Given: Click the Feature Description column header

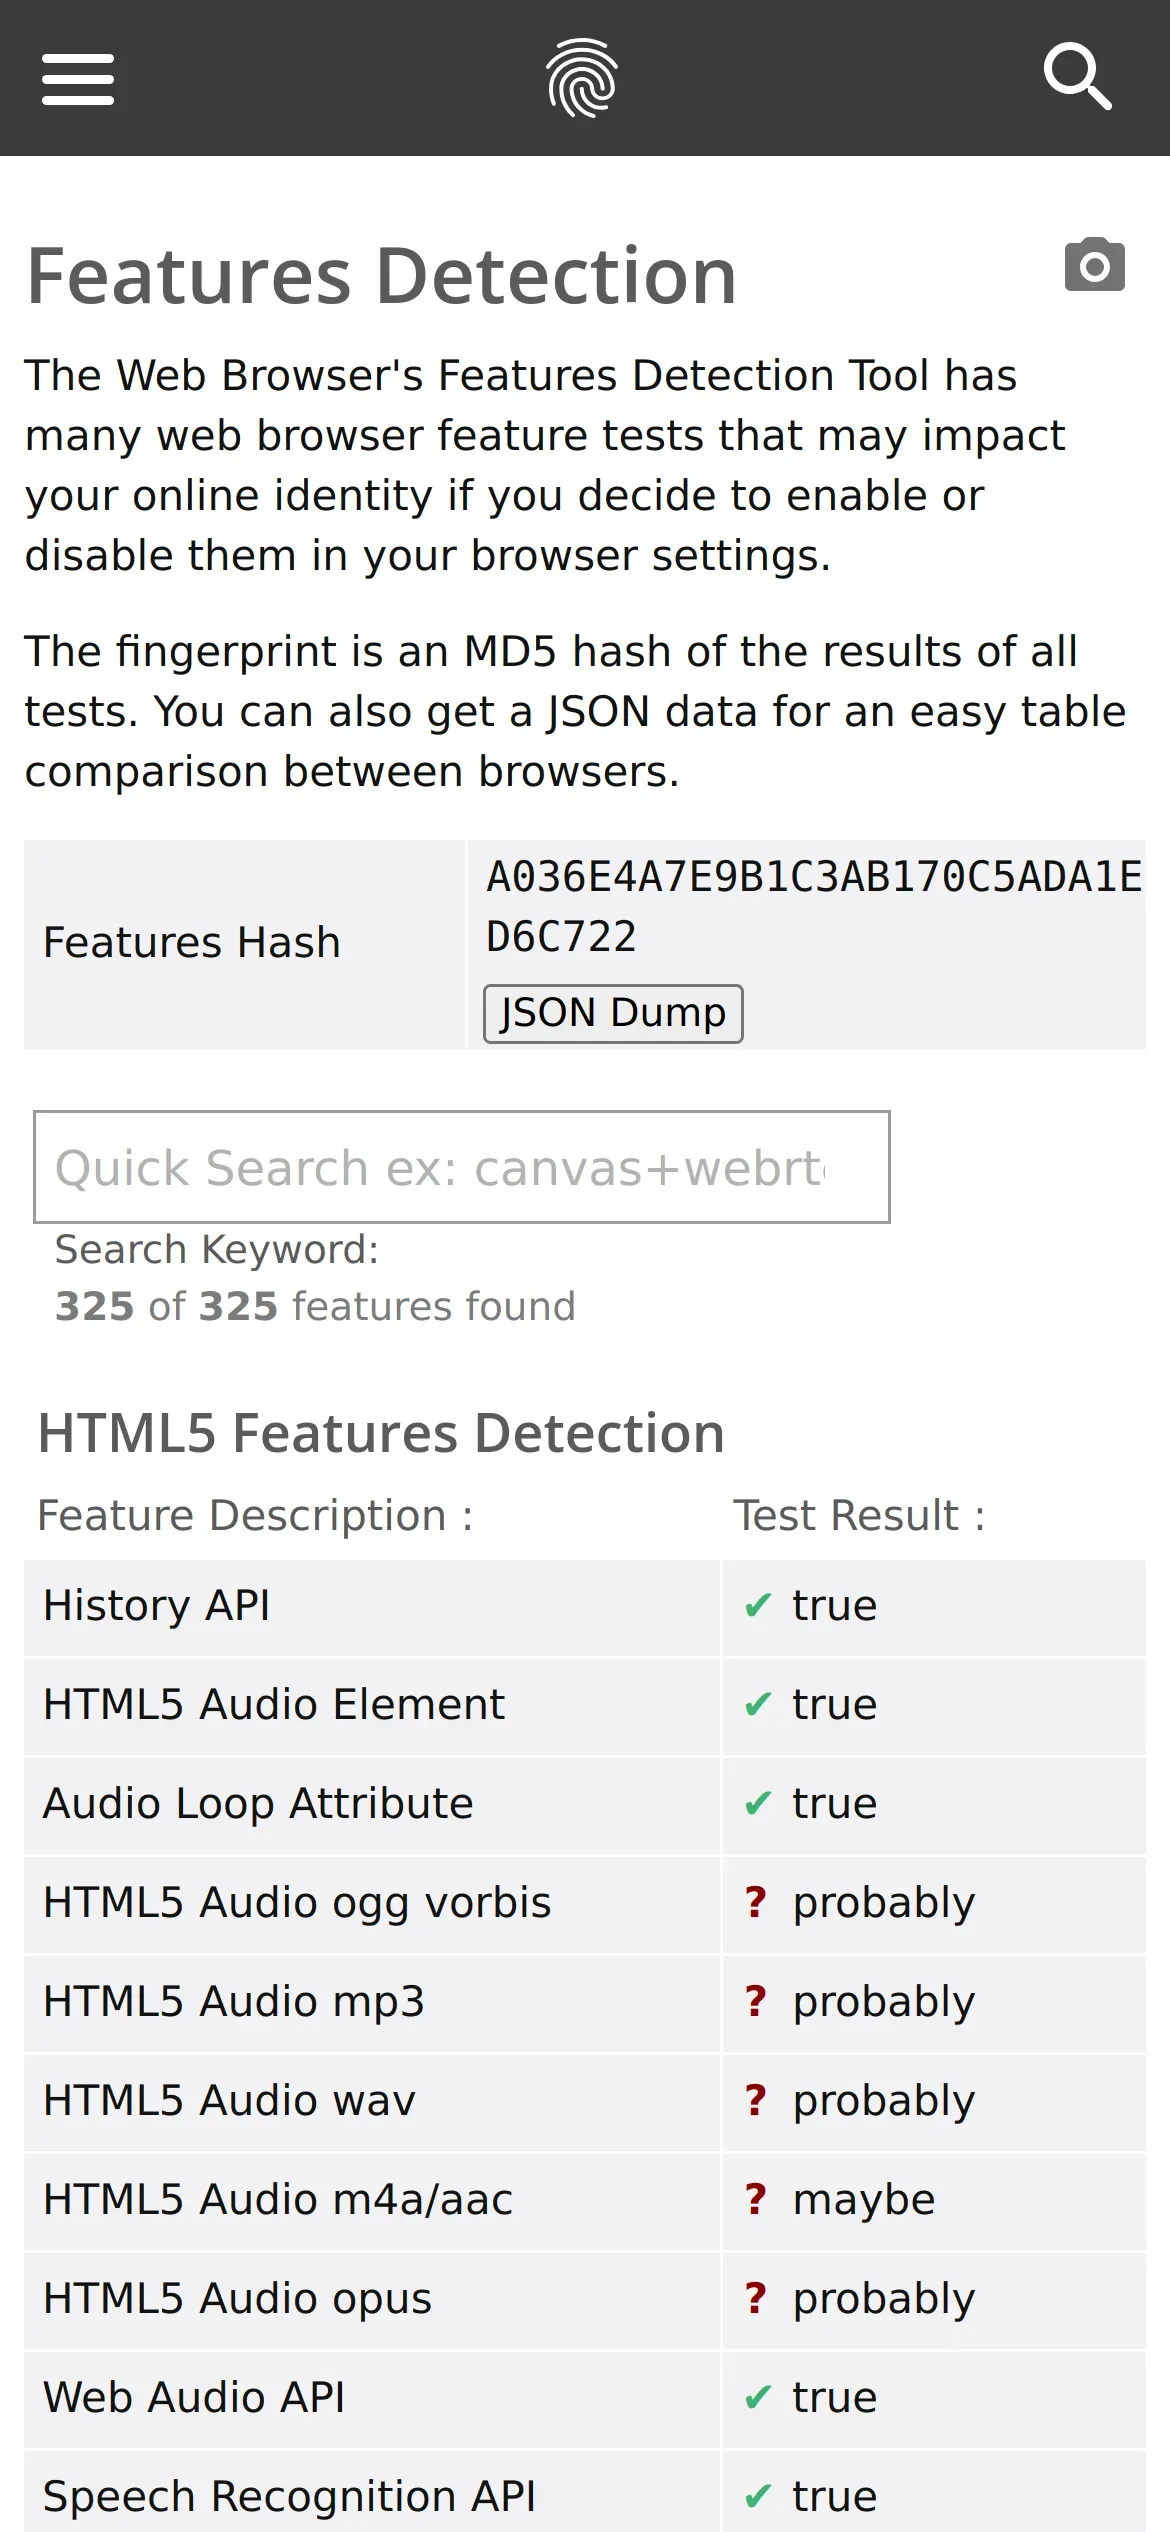Looking at the screenshot, I should coord(255,1516).
